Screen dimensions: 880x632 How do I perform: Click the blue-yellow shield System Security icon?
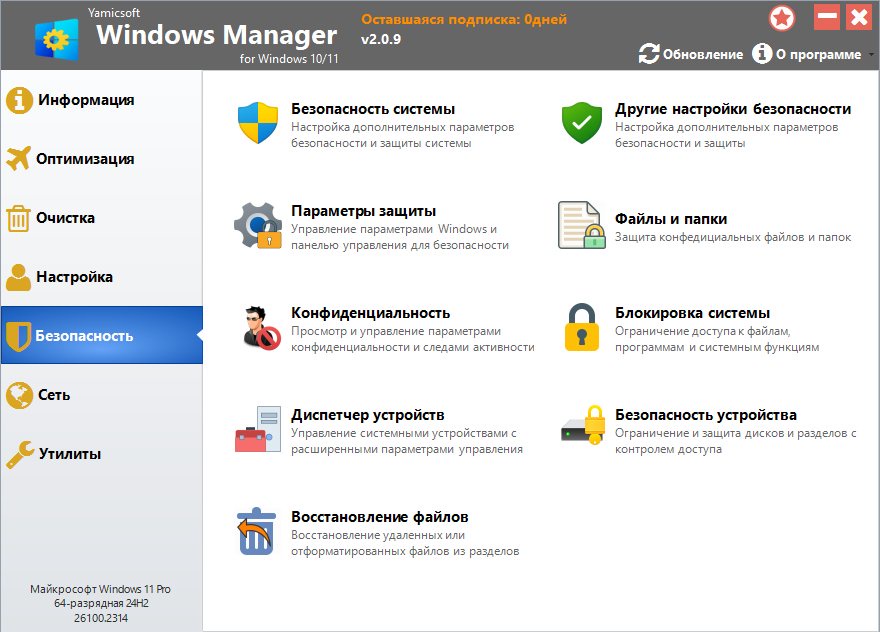[257, 123]
